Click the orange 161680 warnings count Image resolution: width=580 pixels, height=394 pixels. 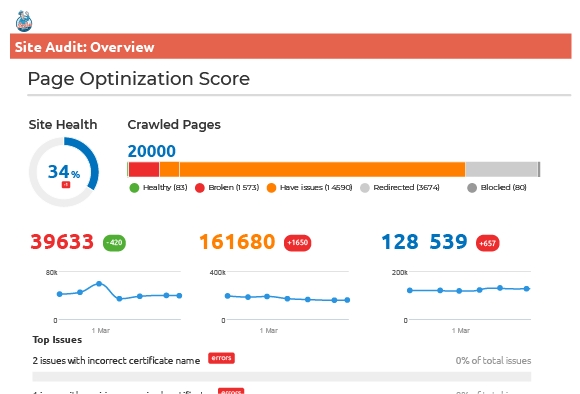(237, 242)
